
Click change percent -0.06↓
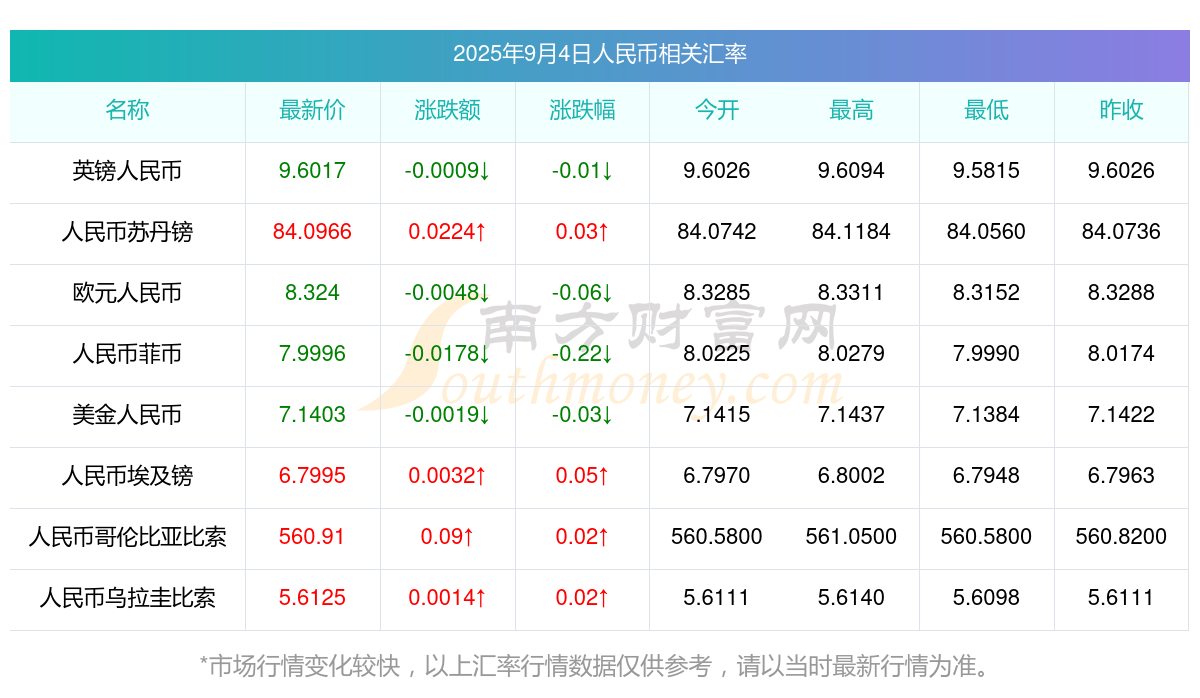582,293
